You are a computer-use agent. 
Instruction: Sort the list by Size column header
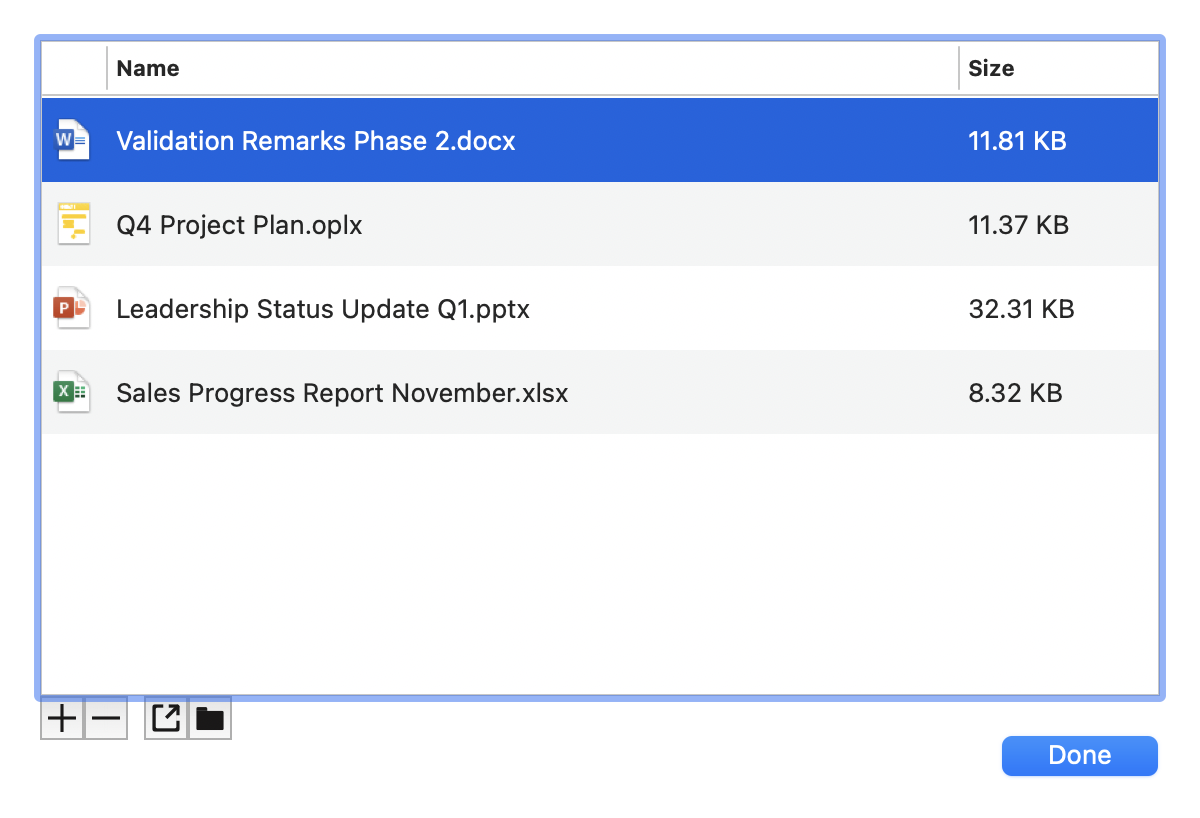tap(991, 69)
